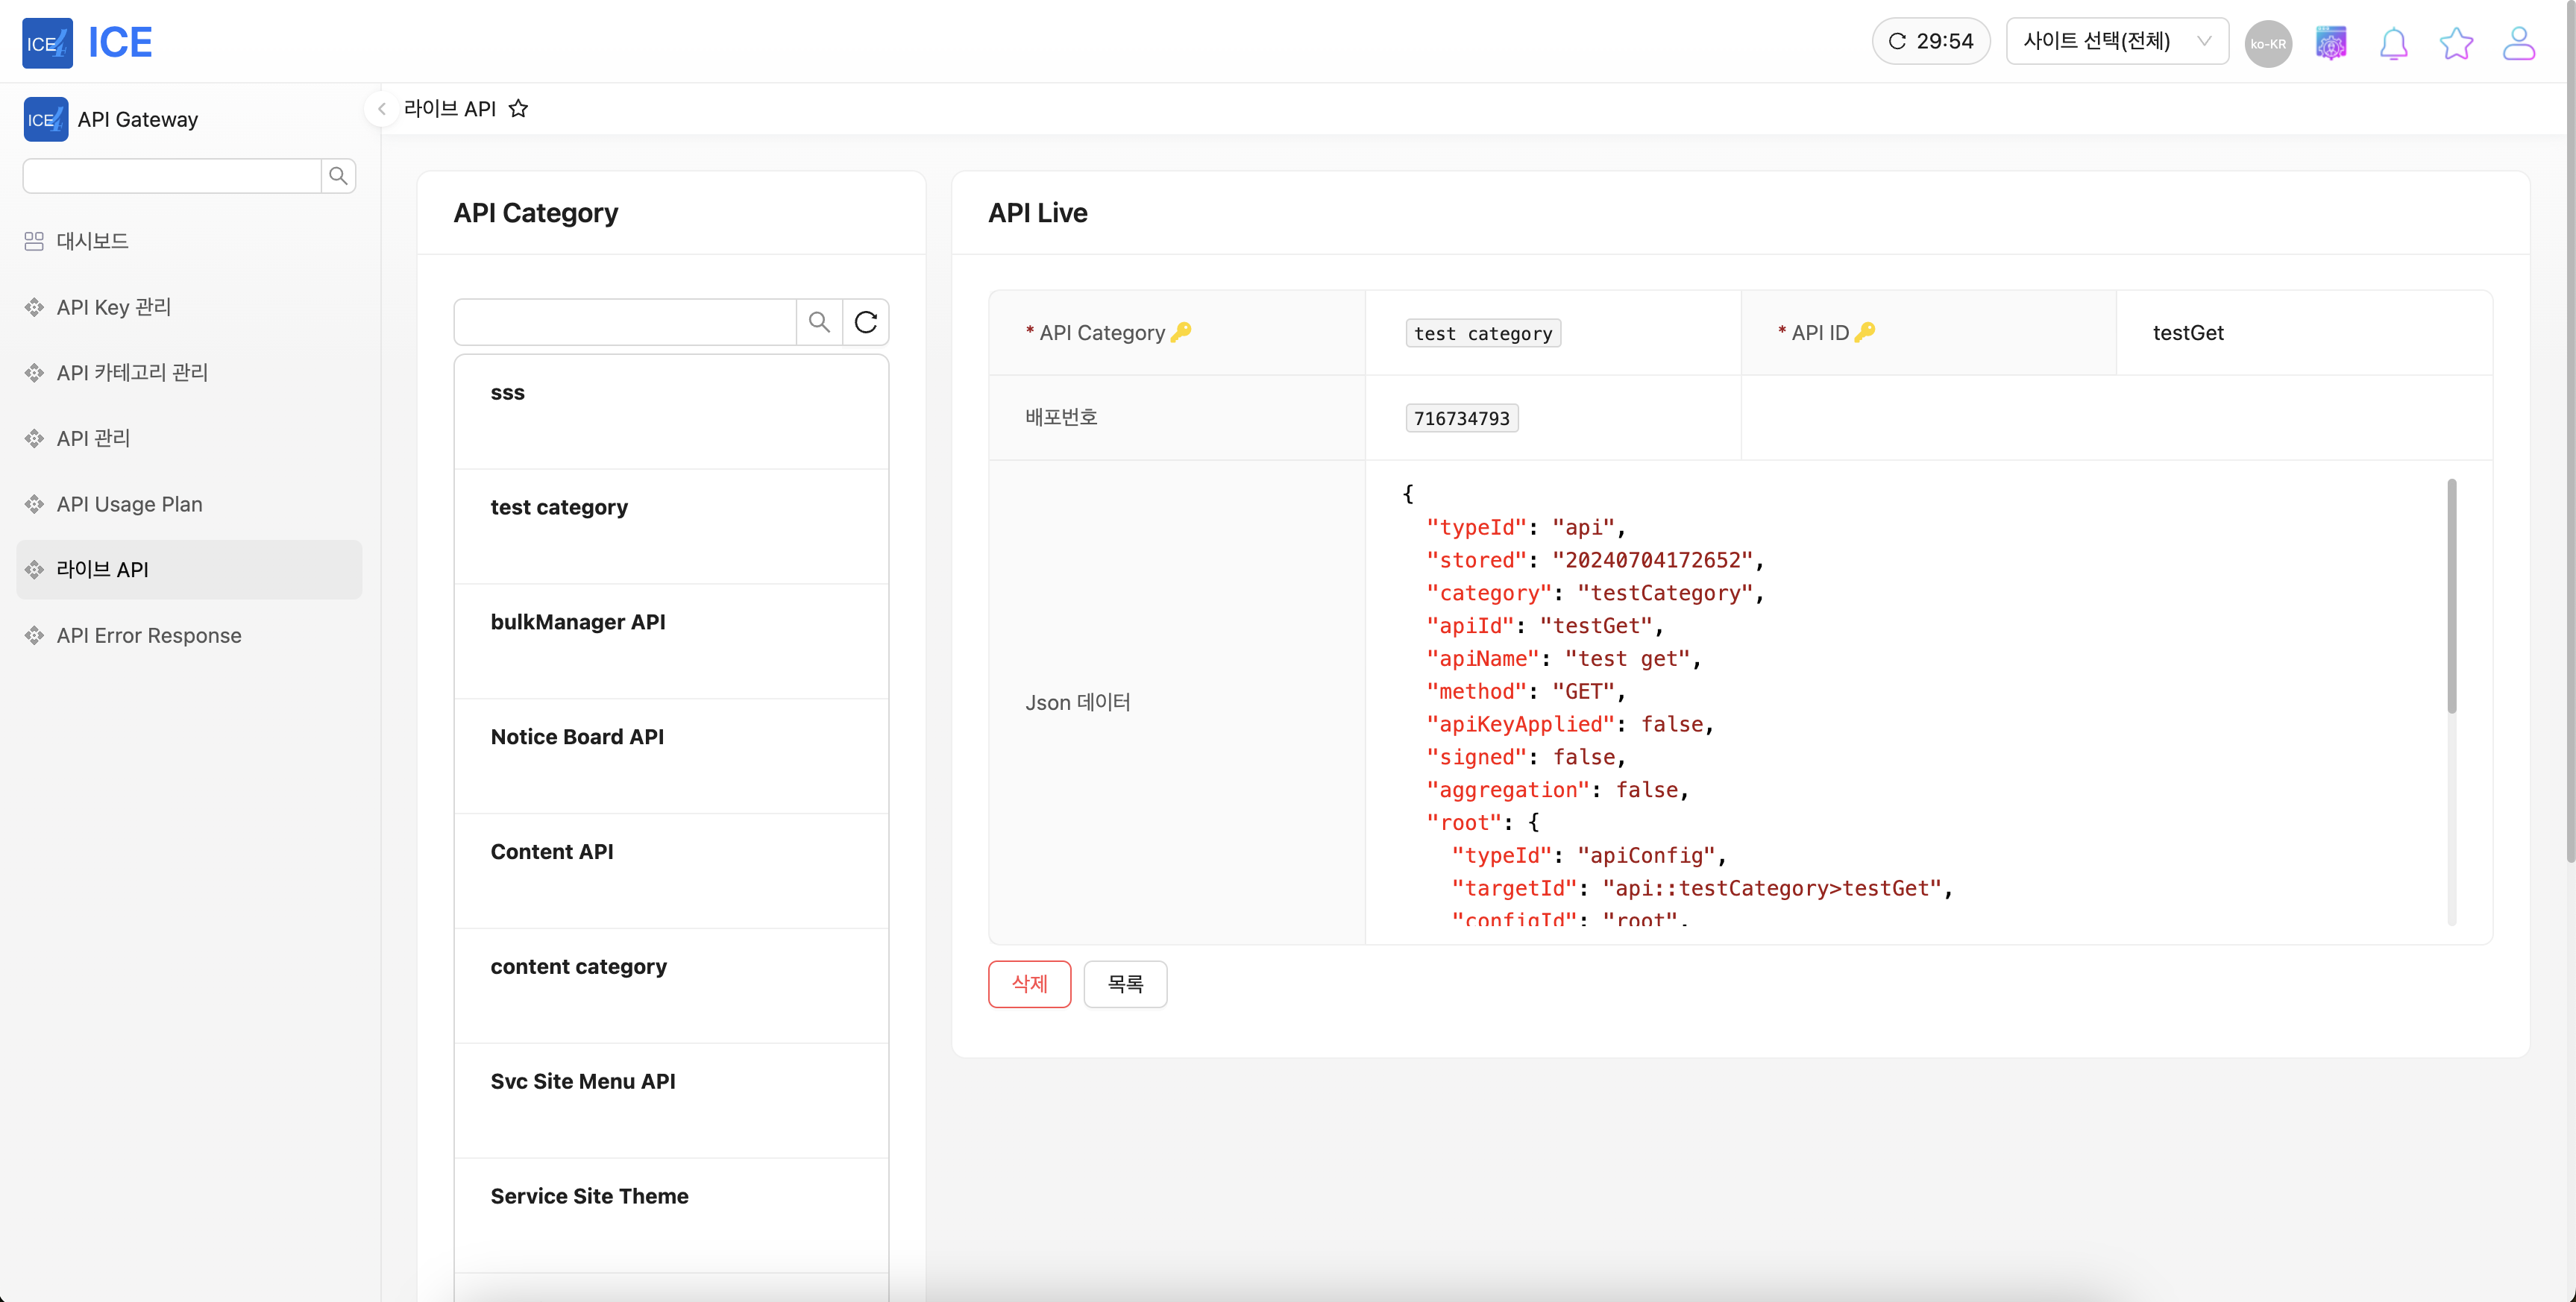Open API 관리 menu

pyautogui.click(x=189, y=438)
